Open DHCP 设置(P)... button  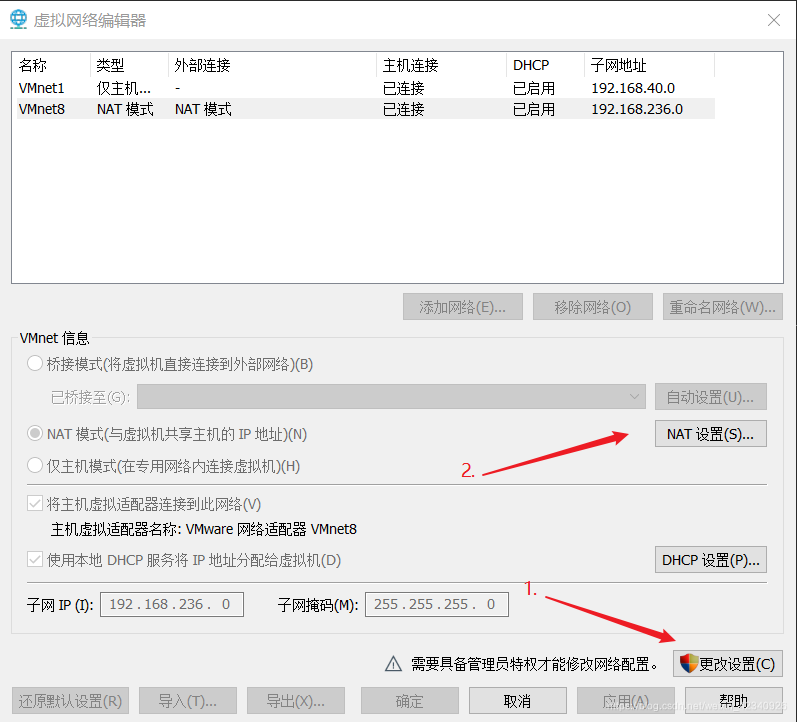pyautogui.click(x=711, y=560)
